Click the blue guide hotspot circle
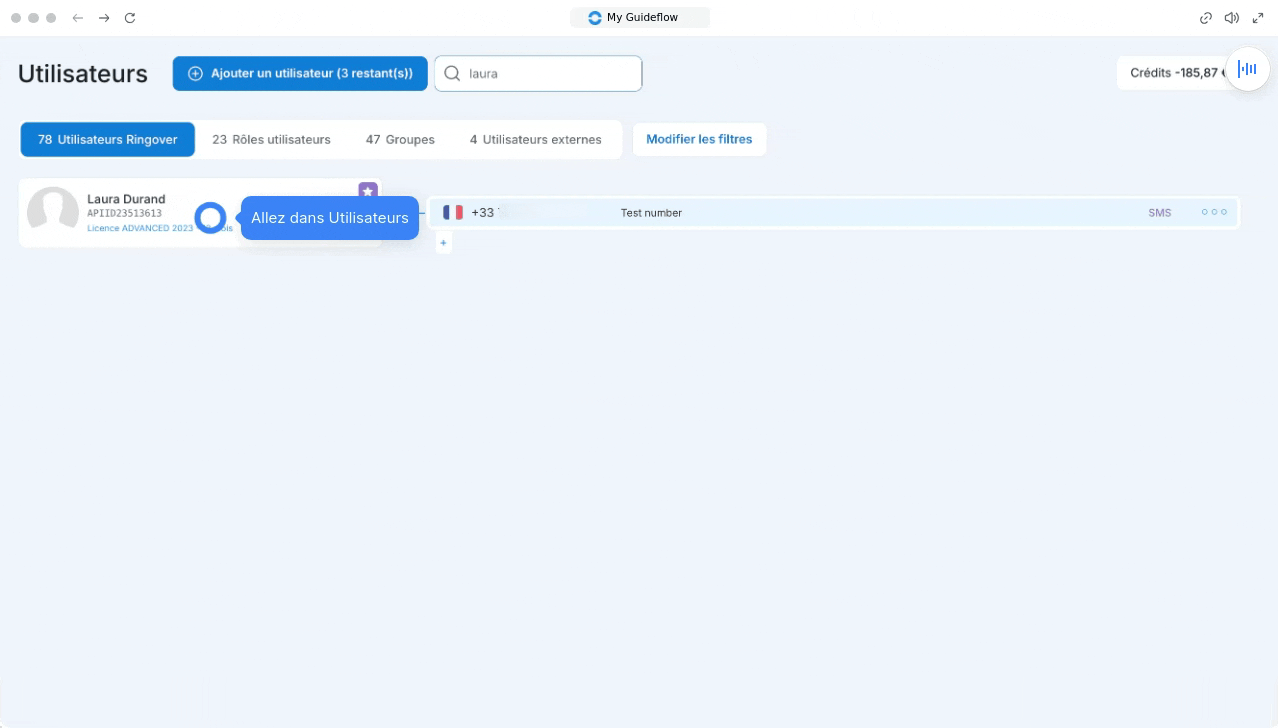Viewport: 1278px width, 728px height. [210, 218]
